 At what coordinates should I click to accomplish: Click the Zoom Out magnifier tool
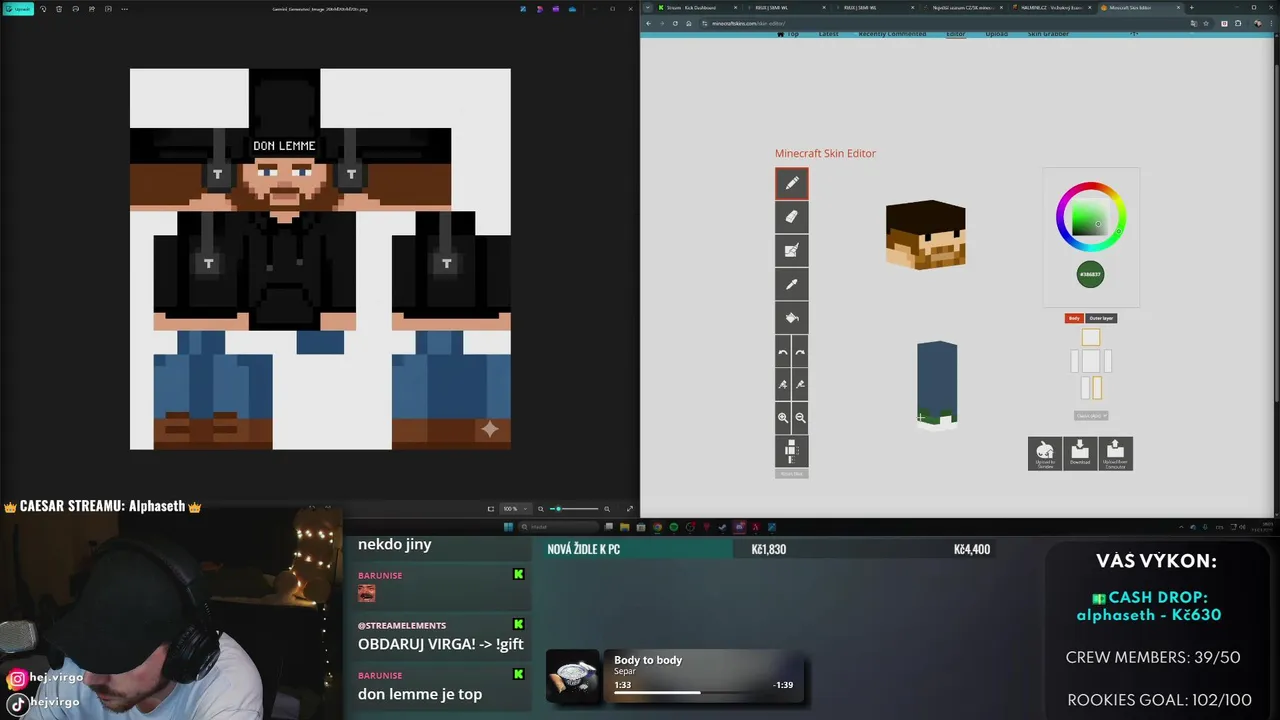(800, 417)
